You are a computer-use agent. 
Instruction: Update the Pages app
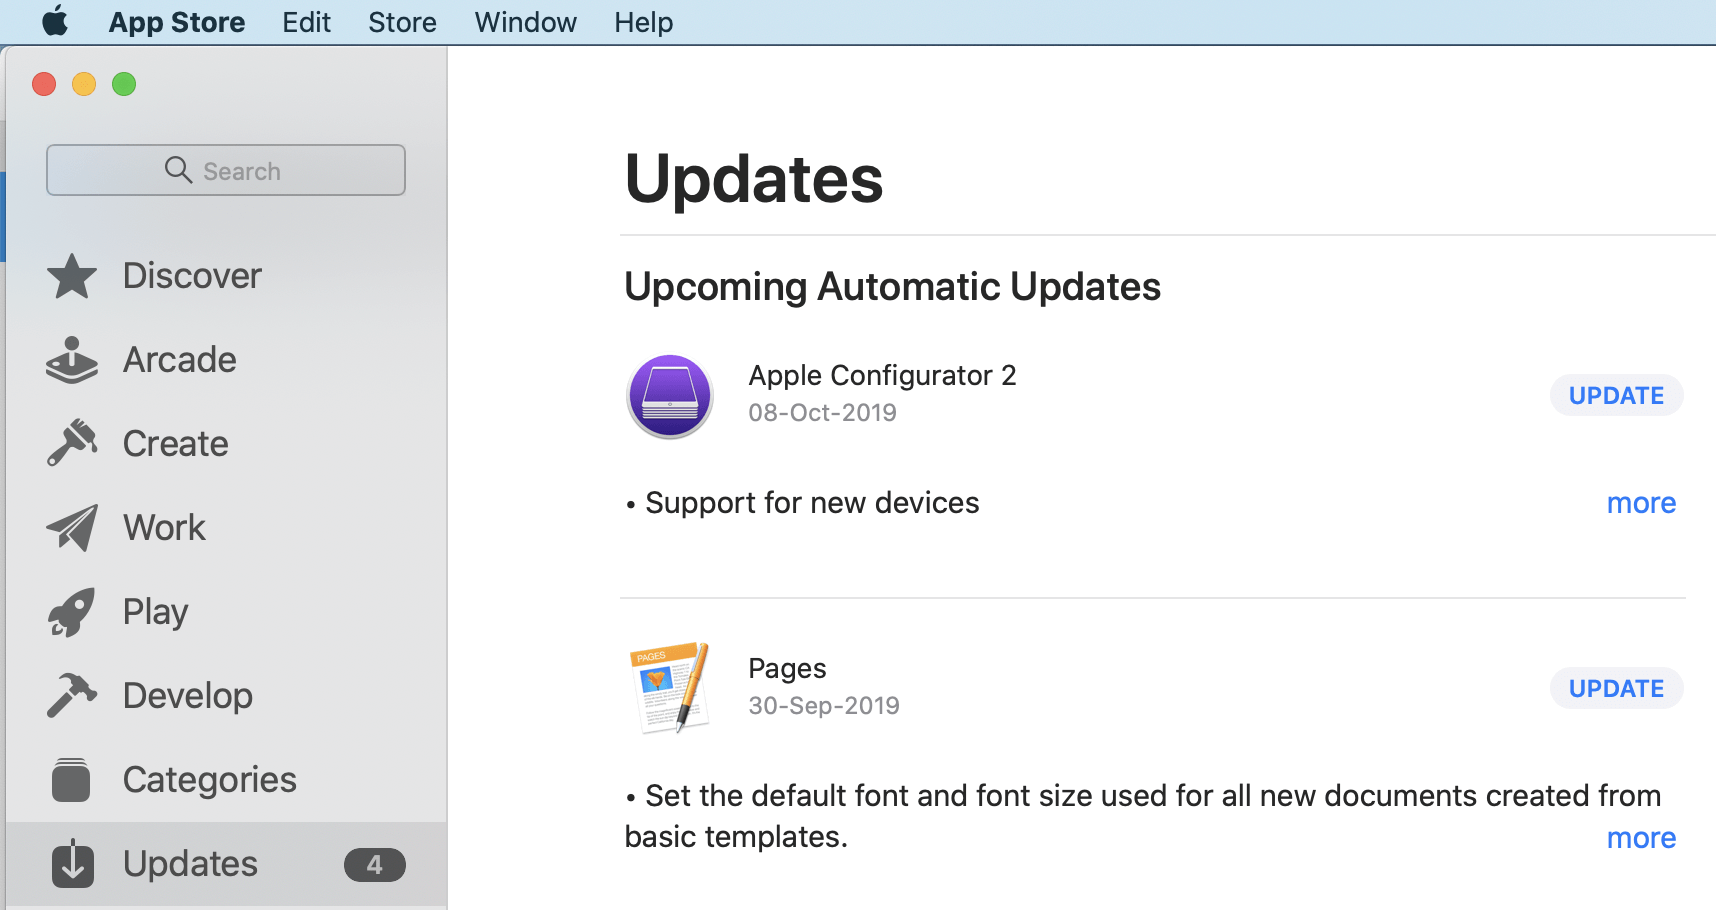pos(1615,688)
